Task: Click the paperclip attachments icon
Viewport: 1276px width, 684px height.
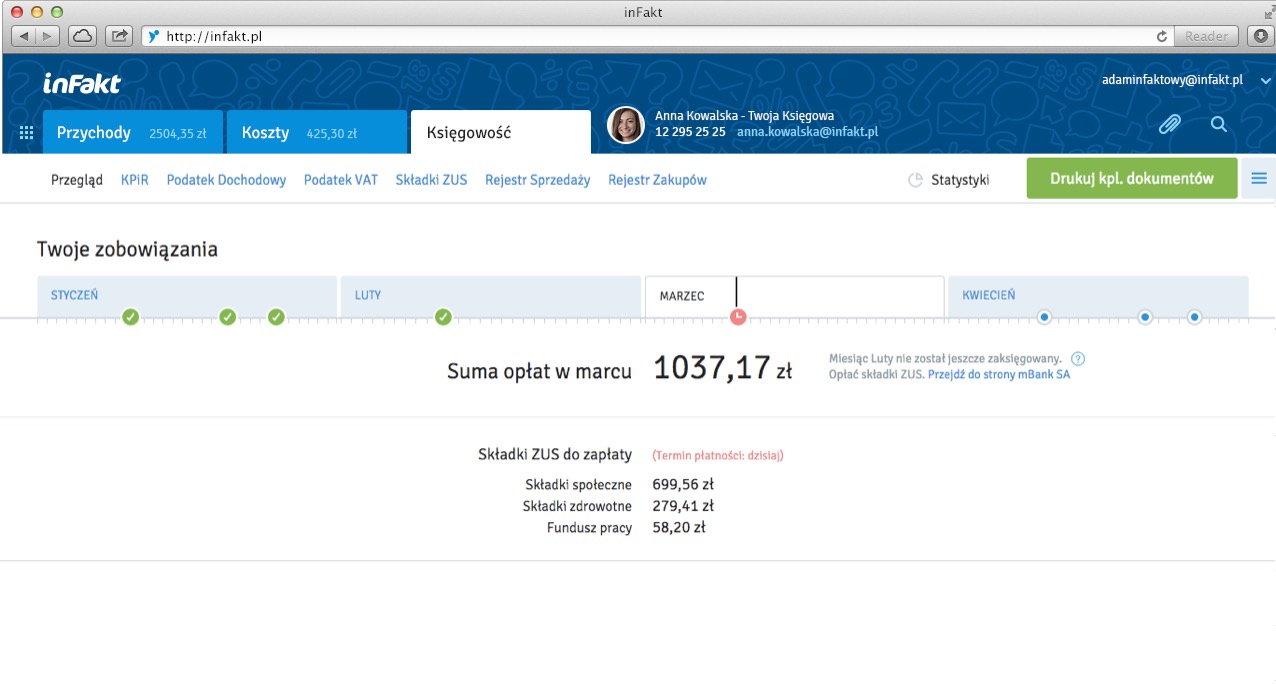Action: (x=1169, y=124)
